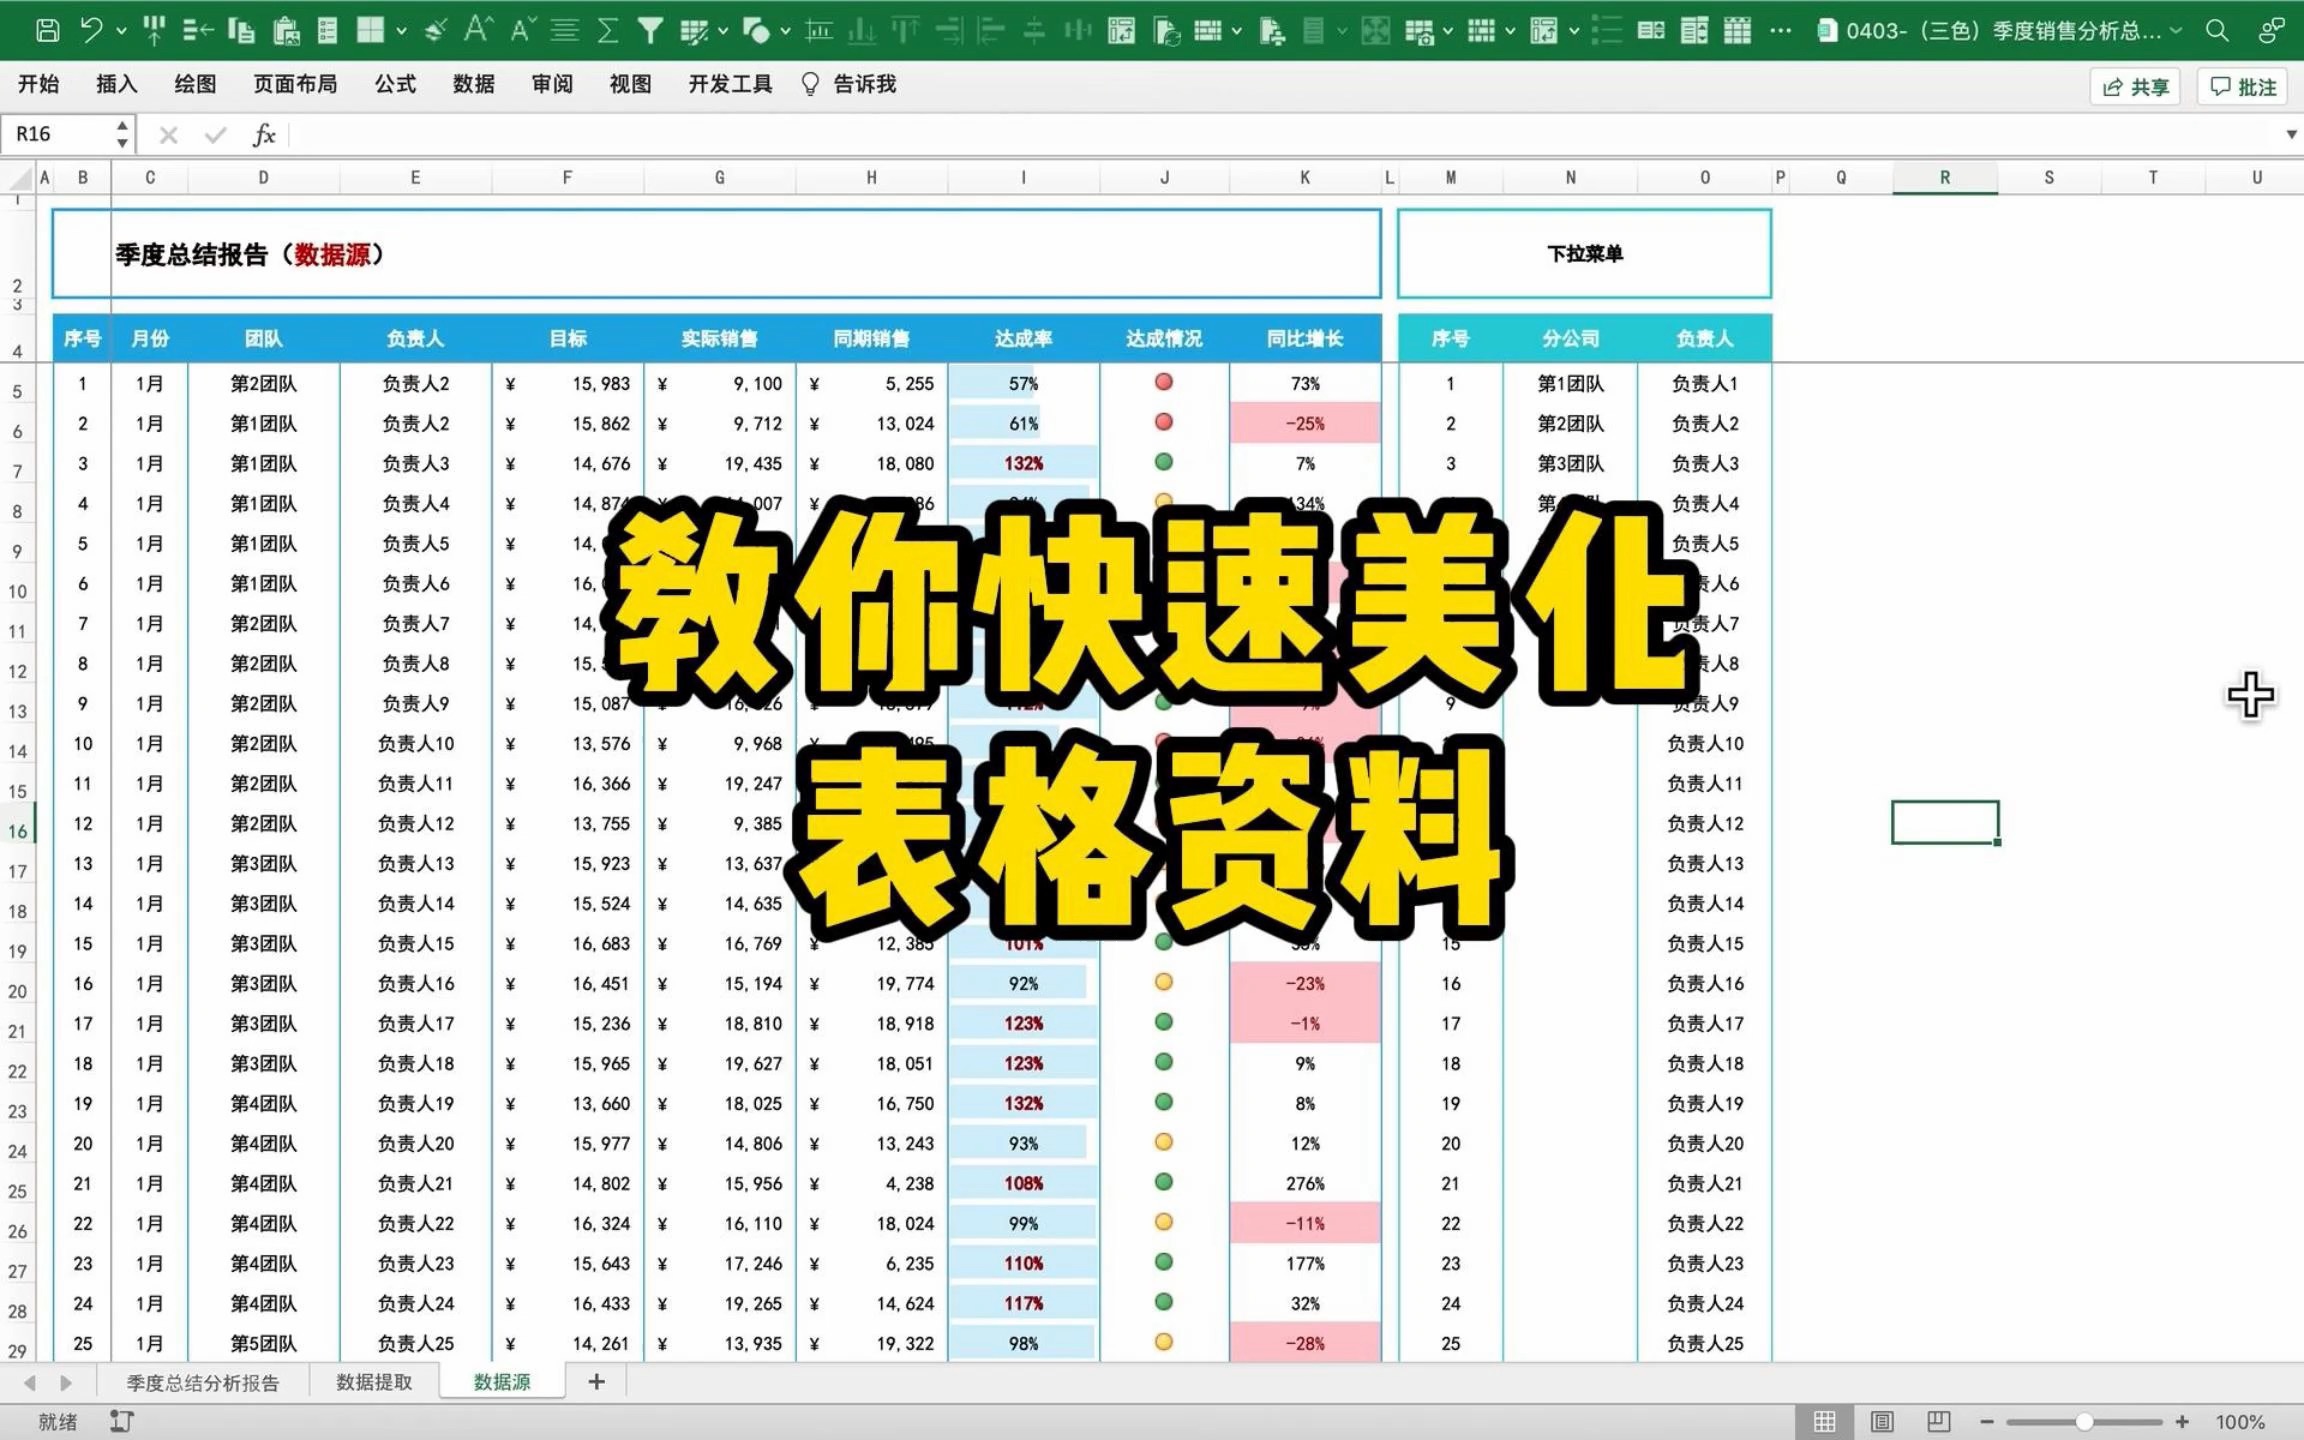Add a new sheet with the plus button
This screenshot has width=2304, height=1440.
coord(596,1381)
